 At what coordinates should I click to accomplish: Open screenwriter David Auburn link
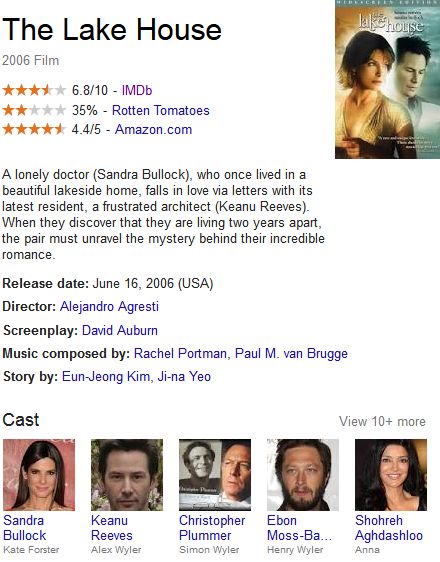(120, 330)
